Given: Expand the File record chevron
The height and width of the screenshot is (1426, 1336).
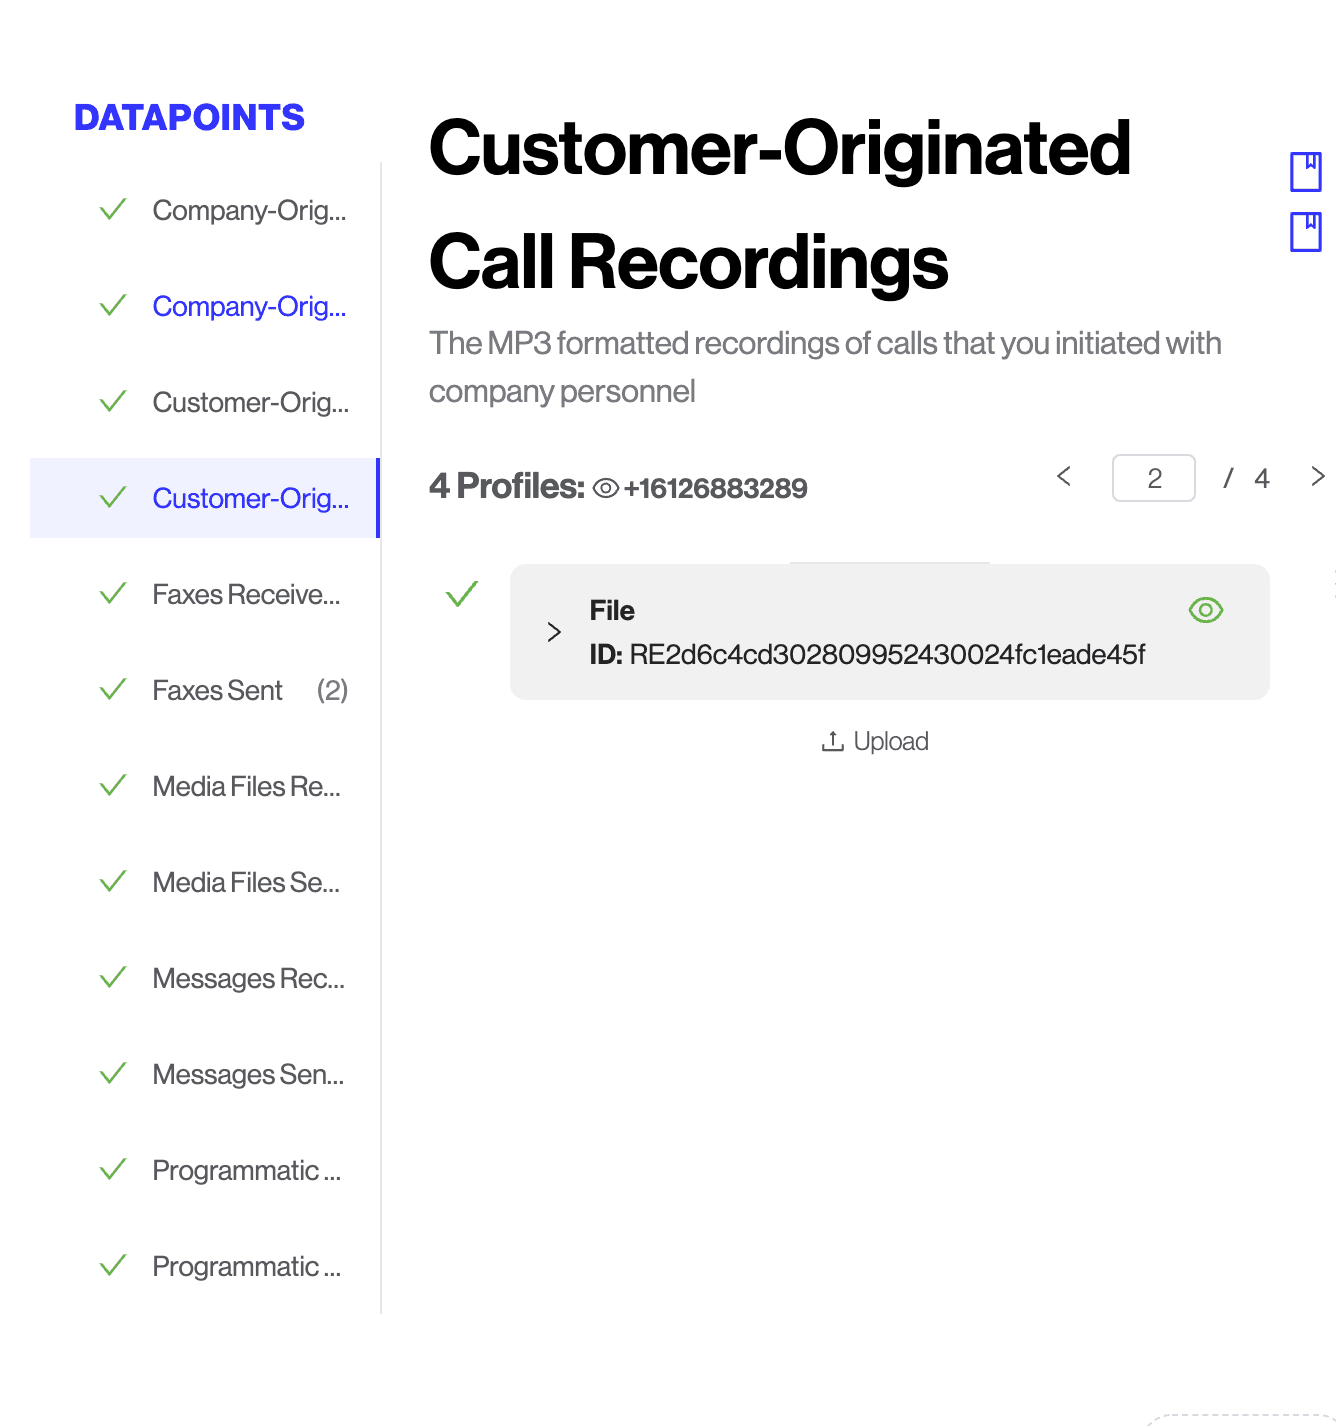Looking at the screenshot, I should point(554,632).
